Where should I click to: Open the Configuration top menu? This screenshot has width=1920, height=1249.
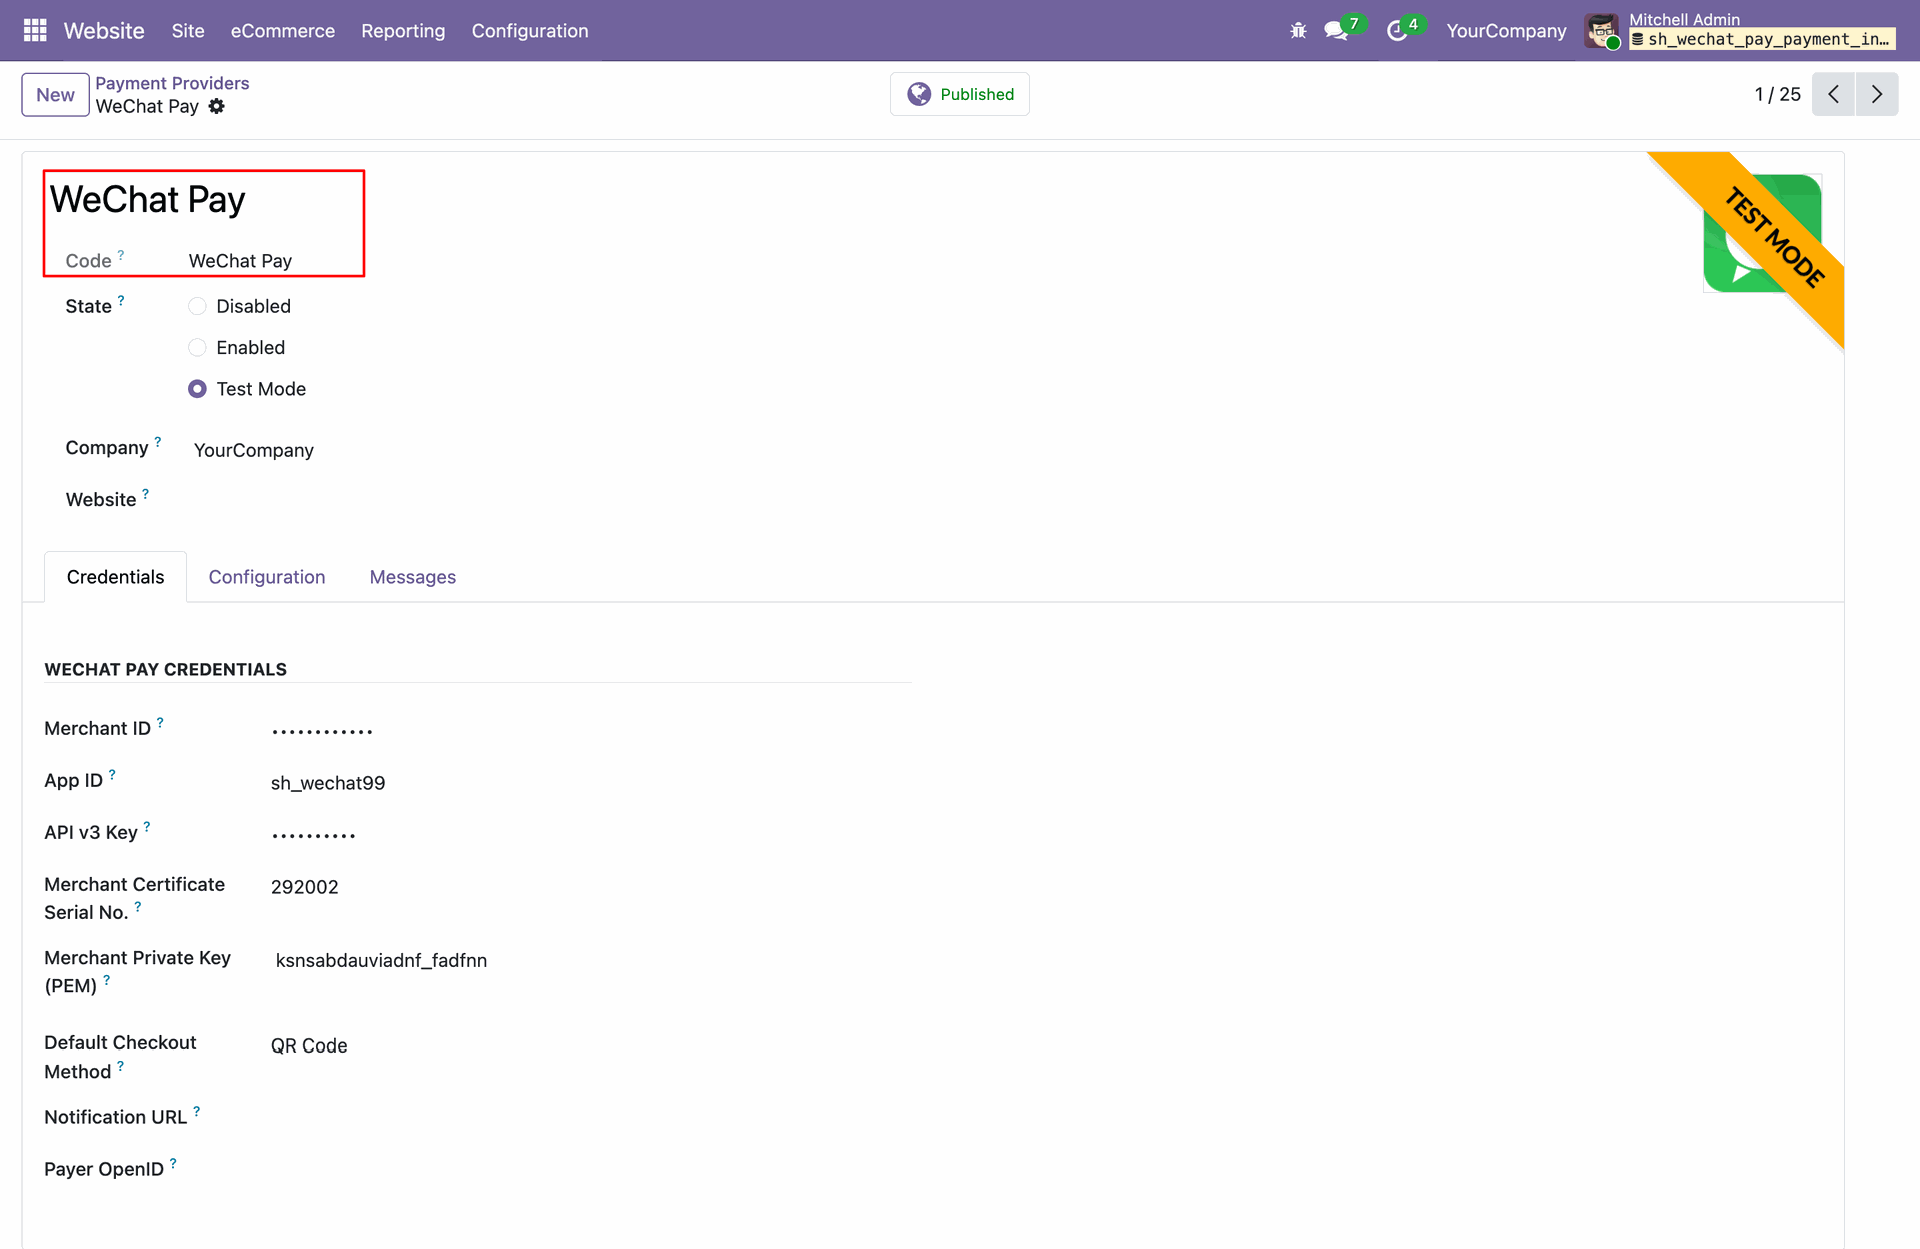530,31
